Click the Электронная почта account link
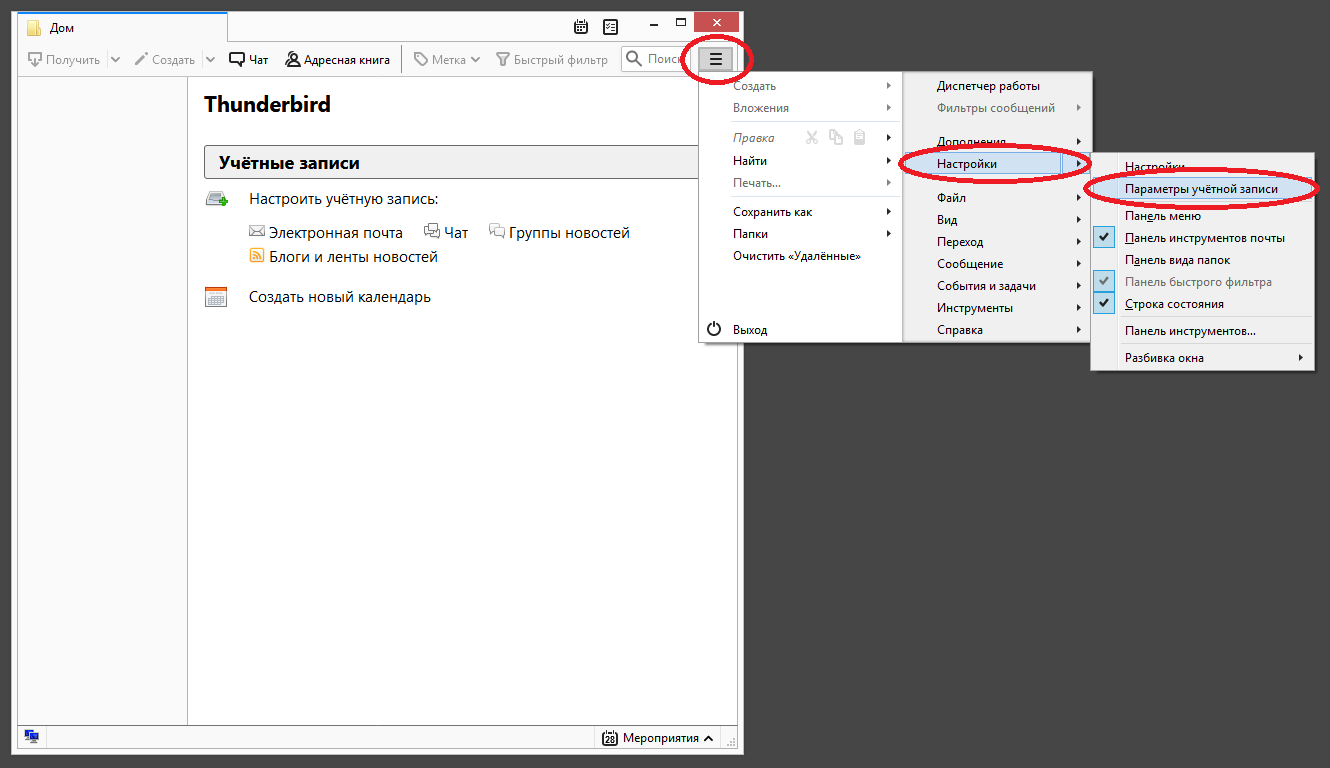 pyautogui.click(x=335, y=233)
